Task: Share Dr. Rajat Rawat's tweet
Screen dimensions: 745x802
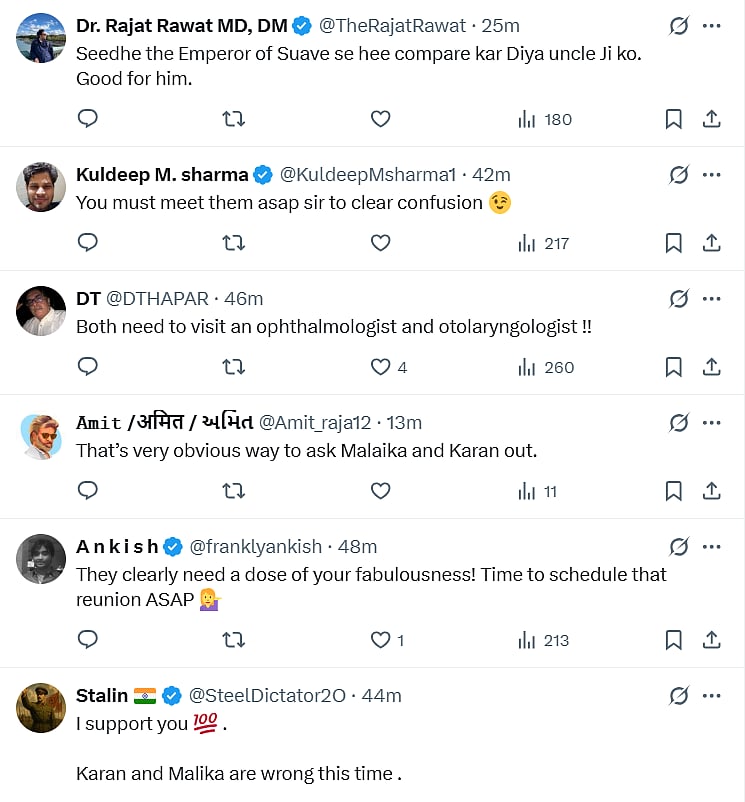Action: (x=712, y=119)
